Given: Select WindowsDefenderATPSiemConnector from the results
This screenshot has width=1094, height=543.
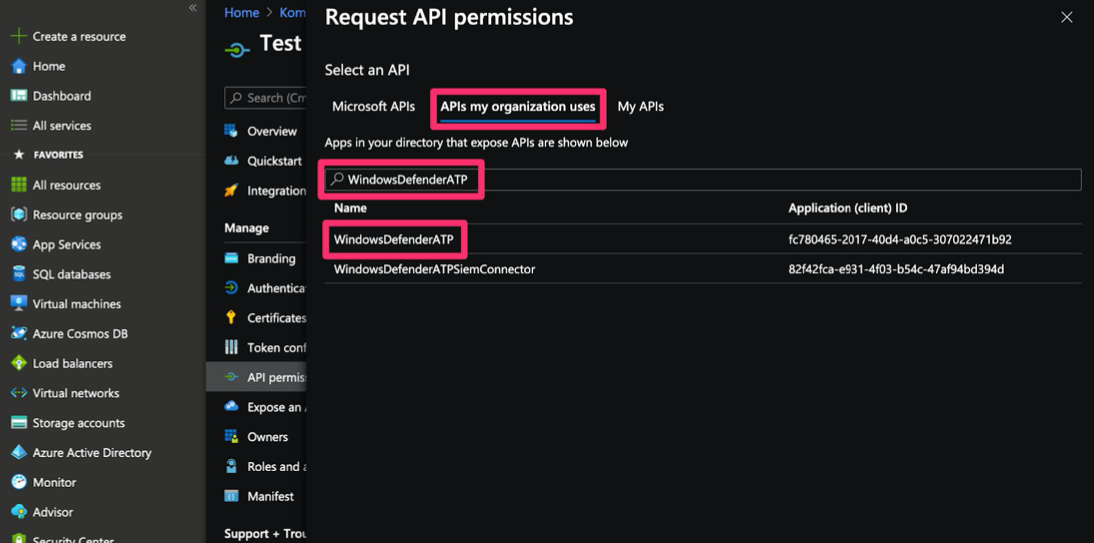Looking at the screenshot, I should click(435, 269).
